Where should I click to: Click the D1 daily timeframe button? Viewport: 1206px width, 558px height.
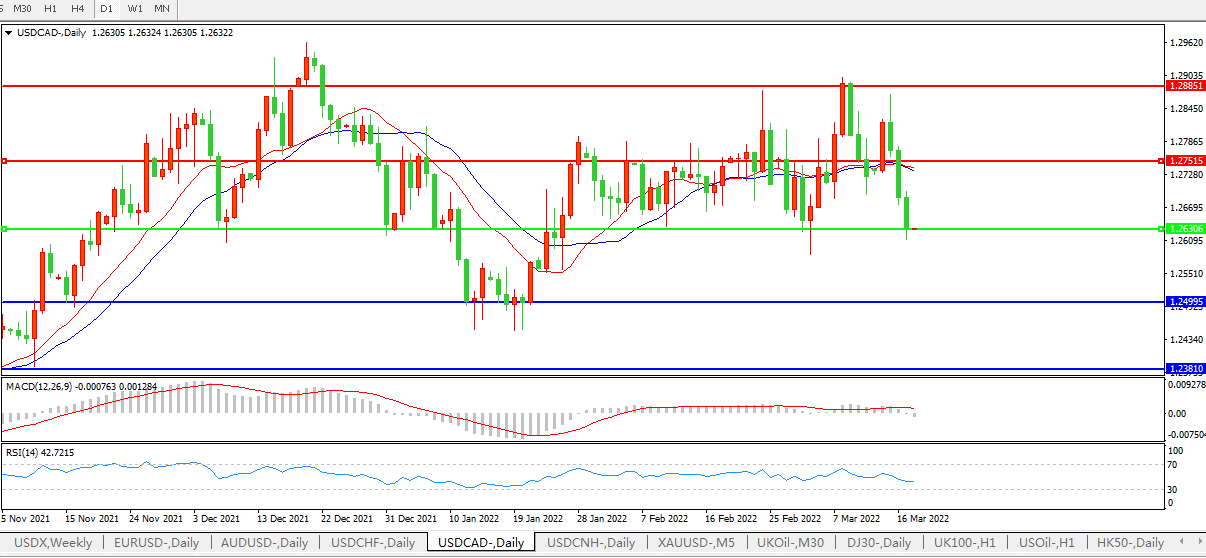107,8
